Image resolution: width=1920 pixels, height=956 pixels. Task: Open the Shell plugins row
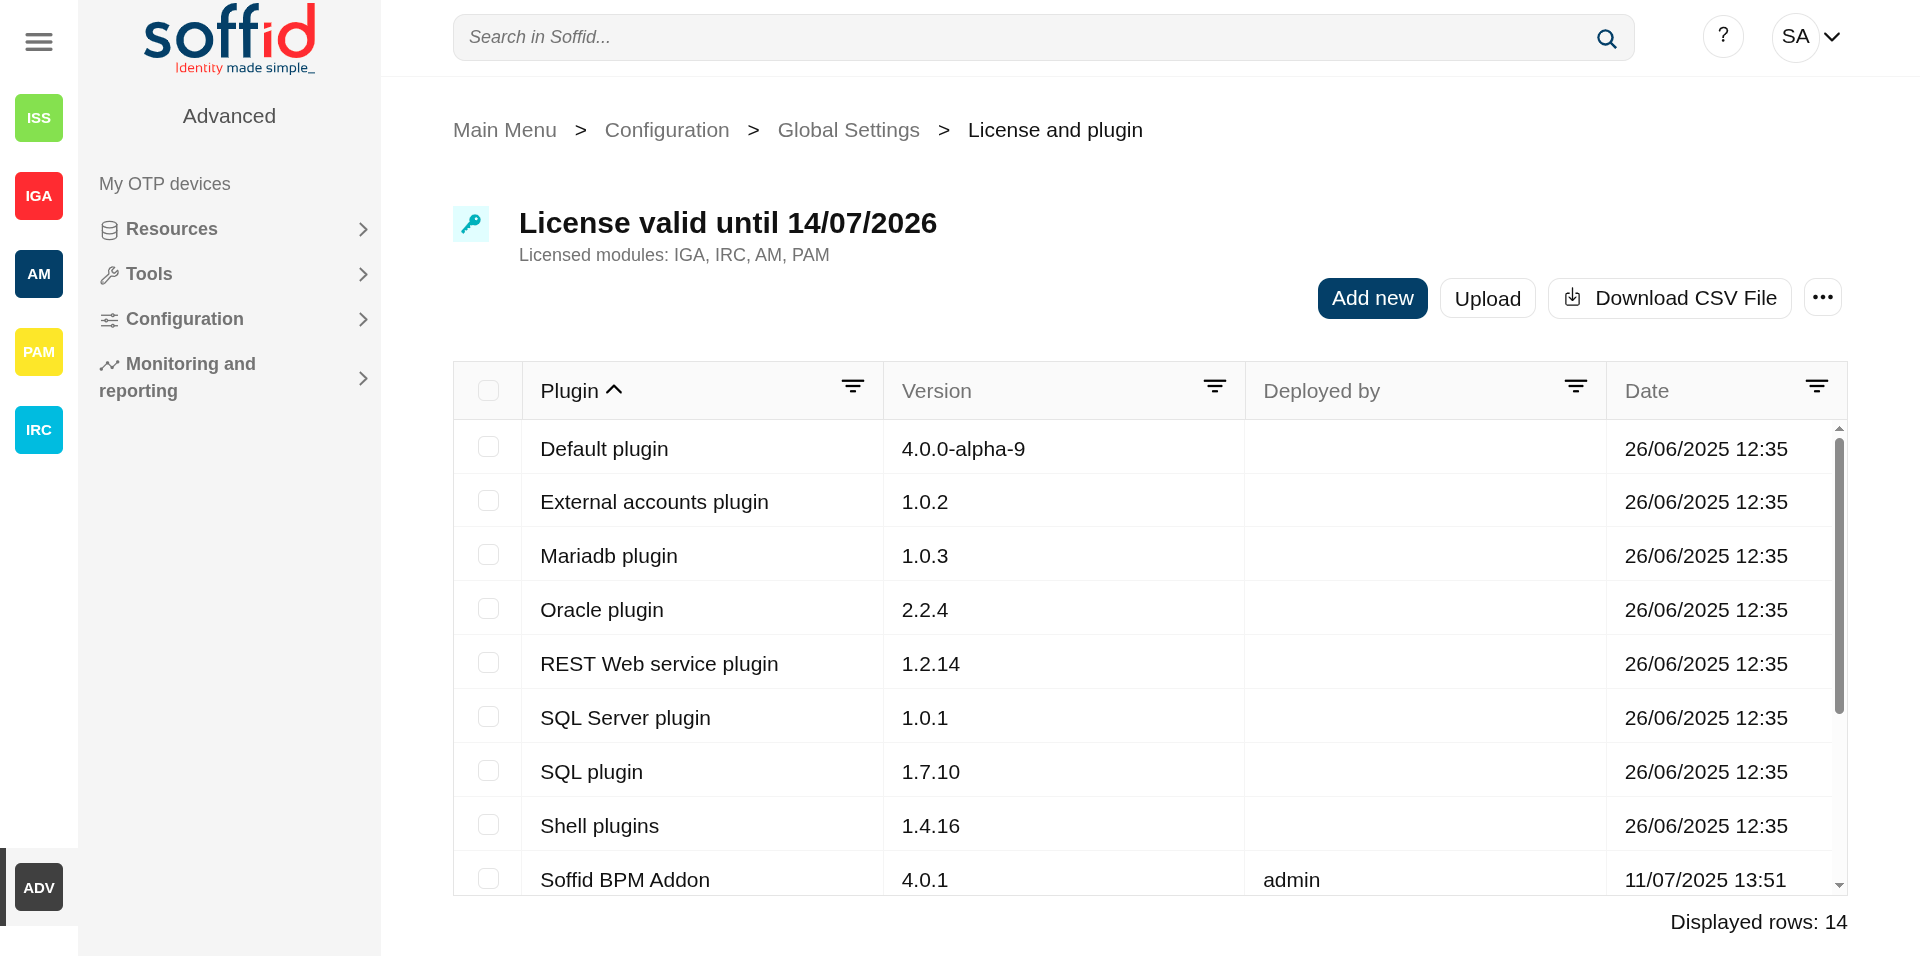[x=1144, y=824]
